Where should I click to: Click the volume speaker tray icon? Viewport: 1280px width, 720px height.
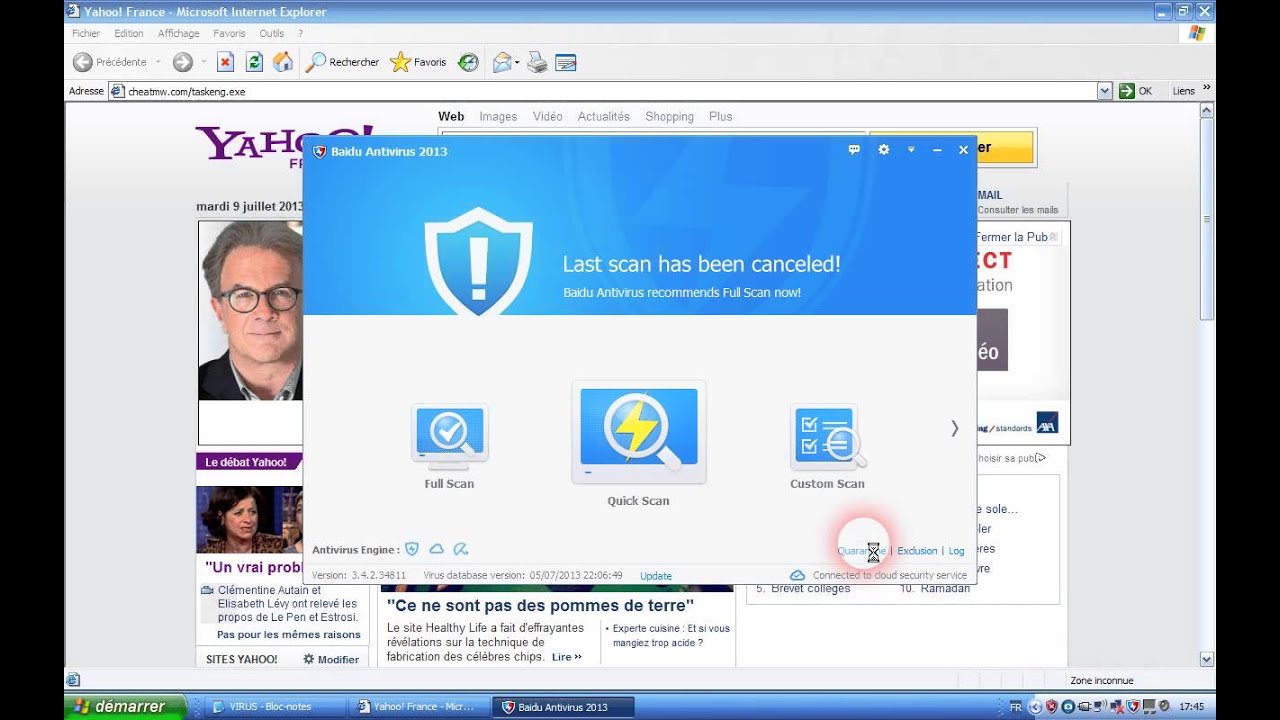point(1163,707)
